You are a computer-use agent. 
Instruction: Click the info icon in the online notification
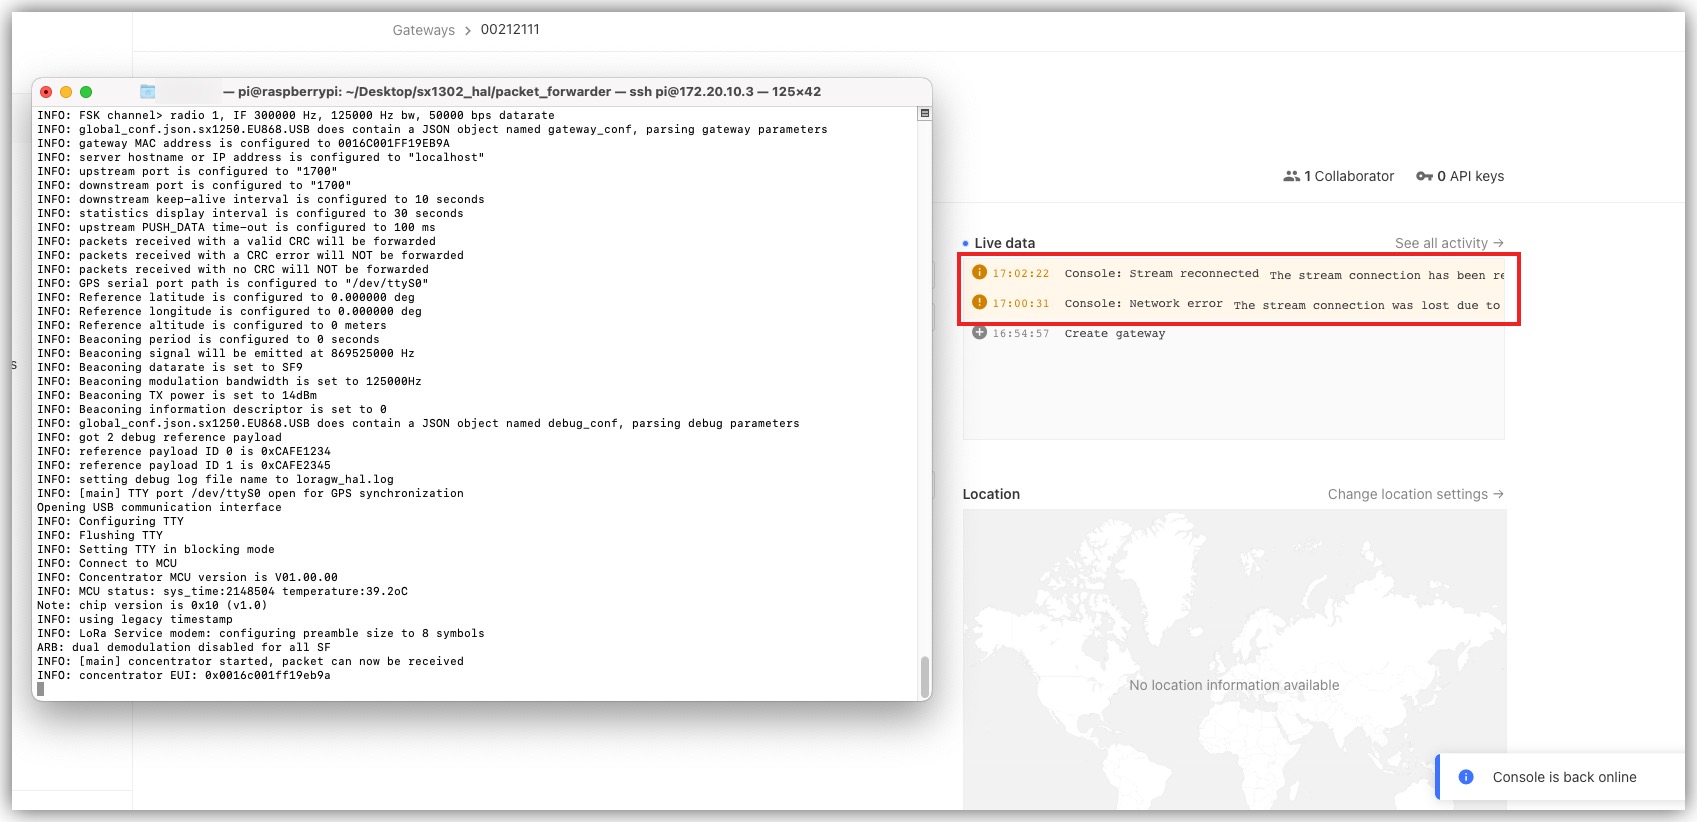pyautogui.click(x=1466, y=777)
